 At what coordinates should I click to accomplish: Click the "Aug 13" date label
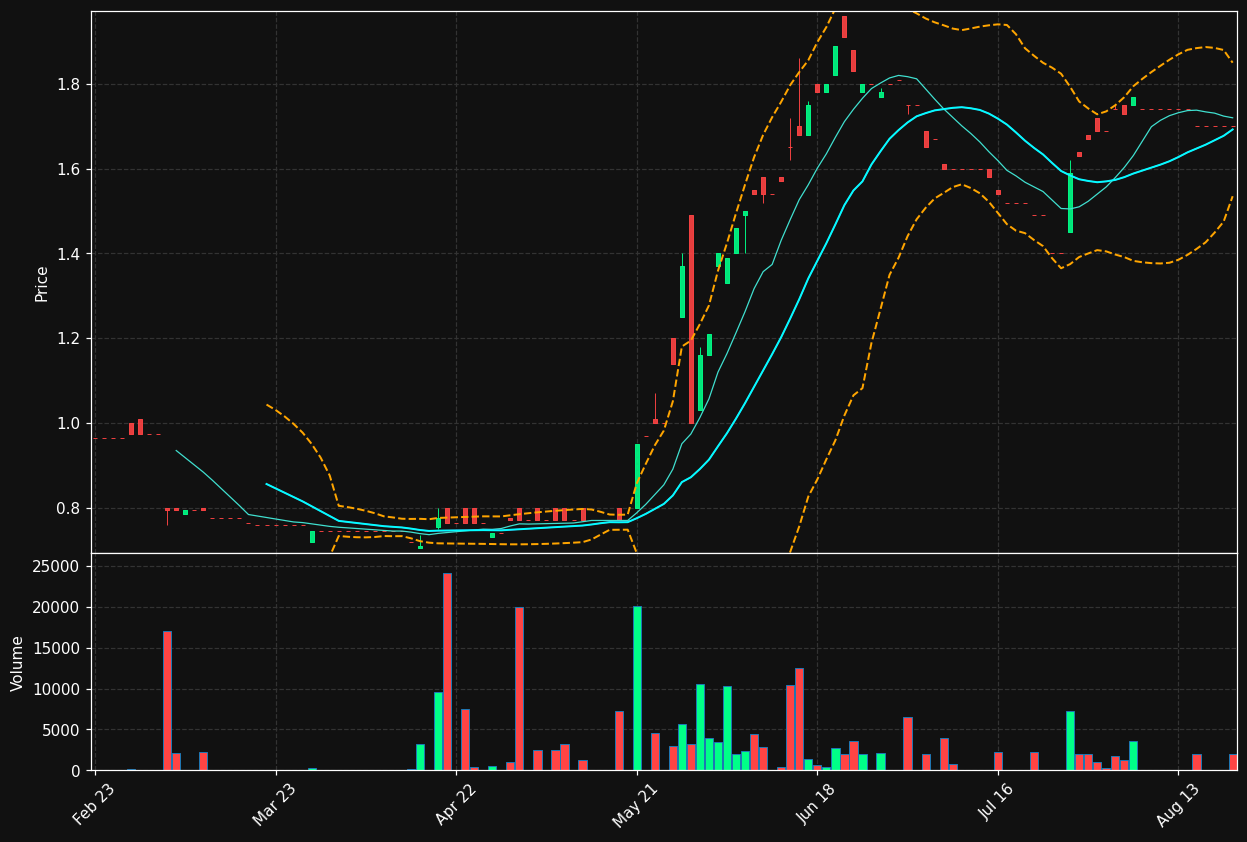[x=1176, y=804]
